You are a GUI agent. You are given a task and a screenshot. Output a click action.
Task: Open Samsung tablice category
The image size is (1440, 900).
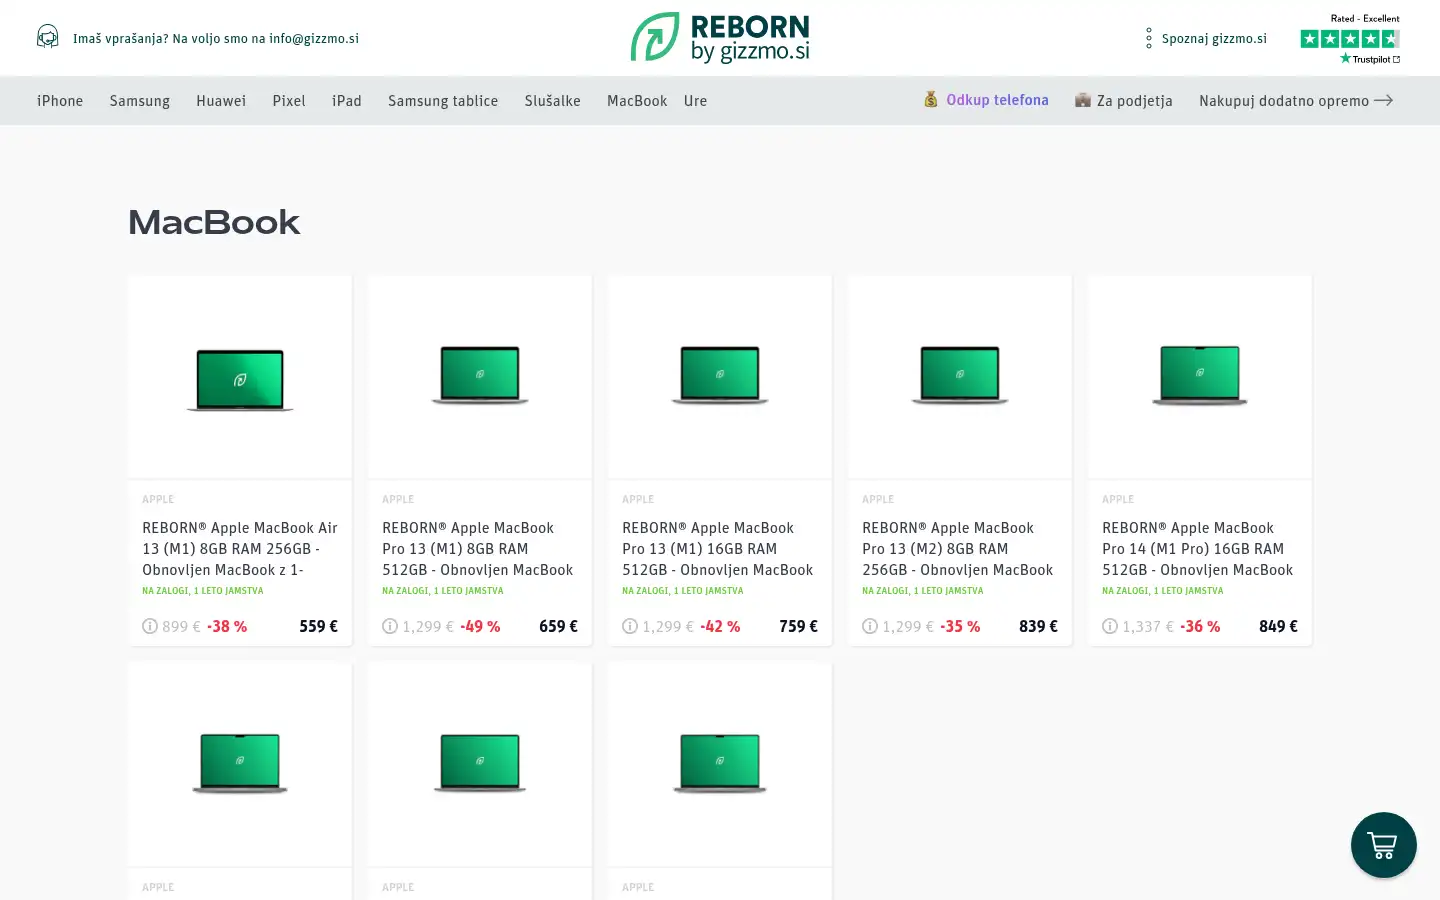(x=443, y=101)
